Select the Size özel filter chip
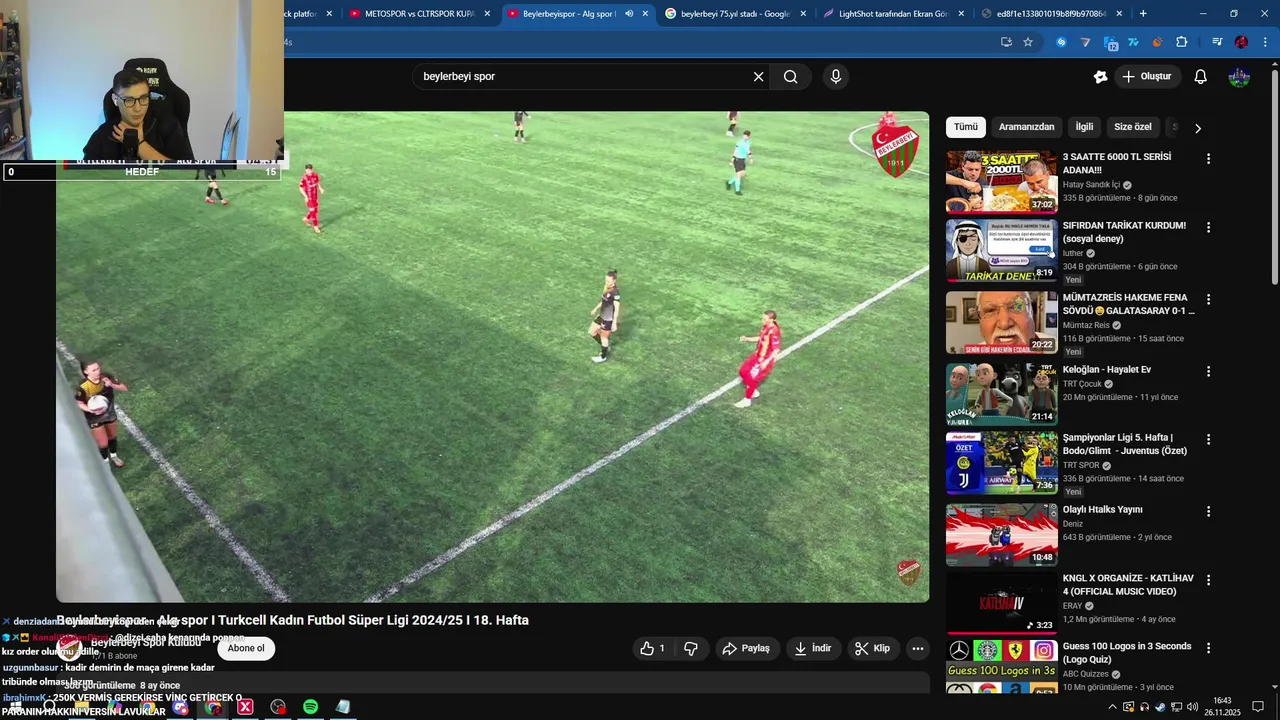 [1133, 127]
